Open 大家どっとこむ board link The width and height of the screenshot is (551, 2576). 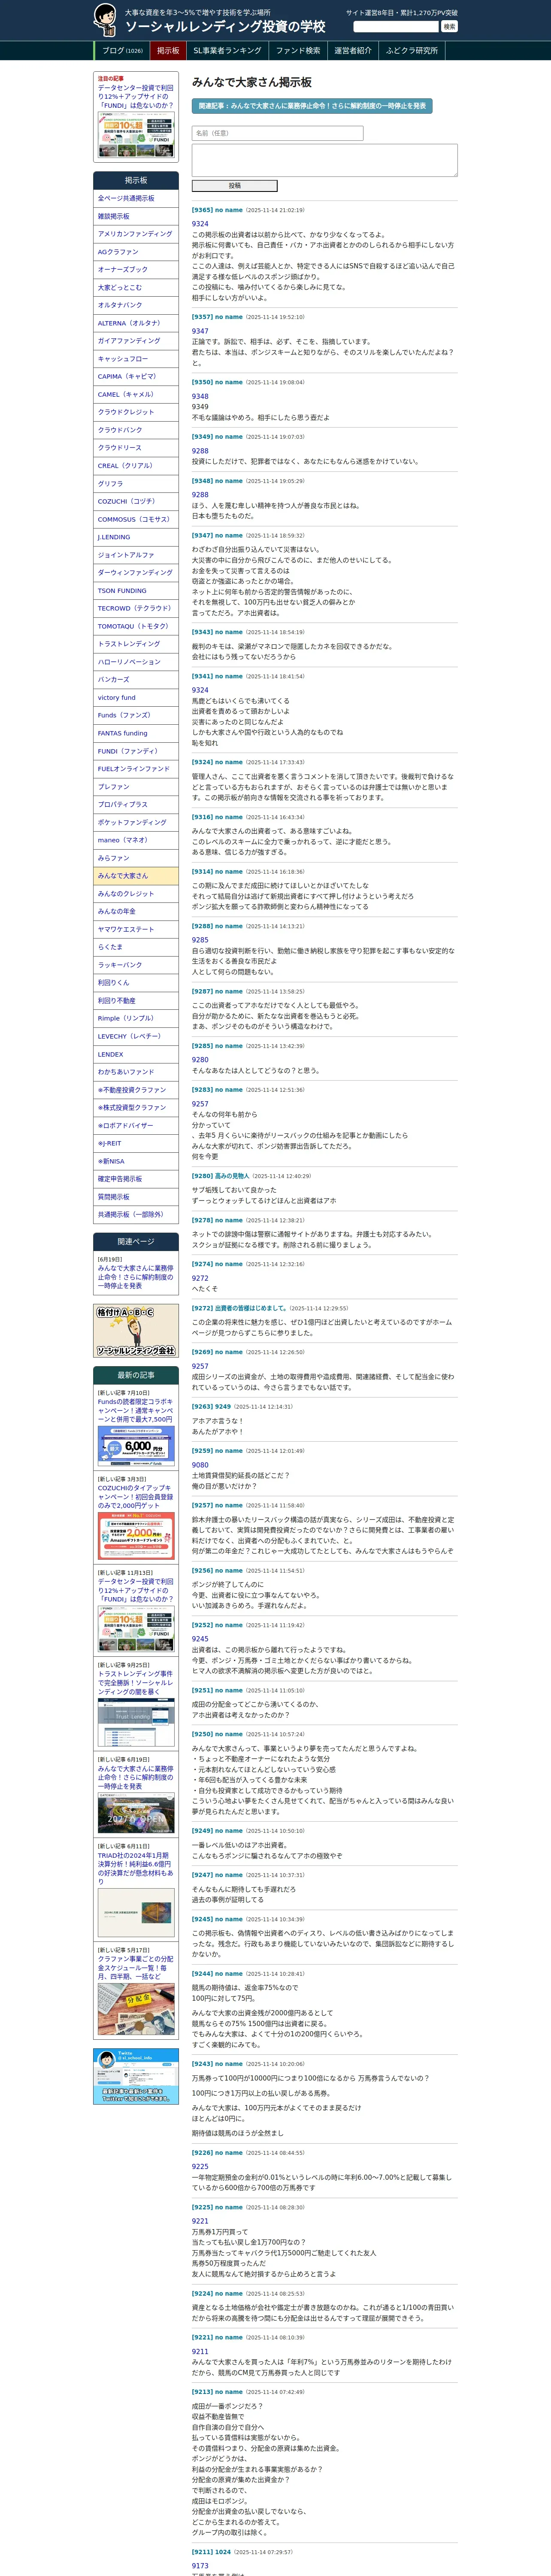coord(136,288)
